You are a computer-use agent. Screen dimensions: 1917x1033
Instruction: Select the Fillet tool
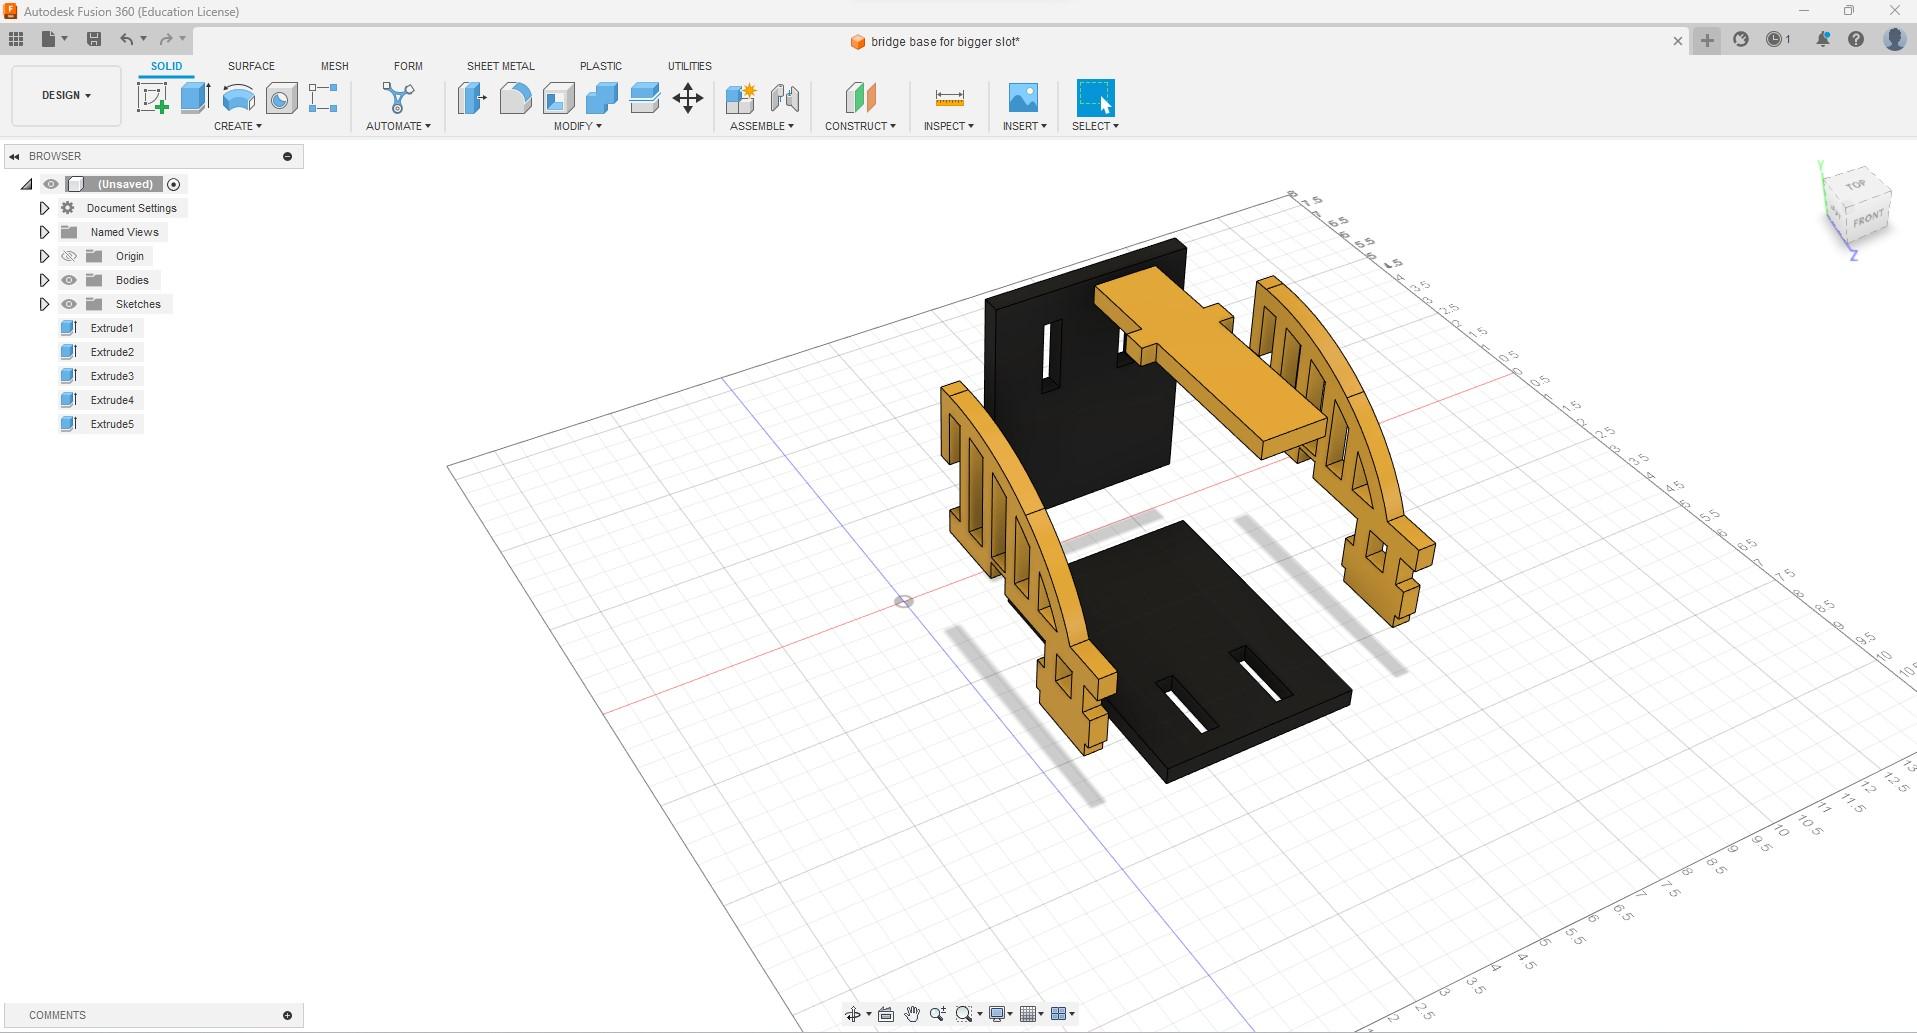(x=515, y=98)
